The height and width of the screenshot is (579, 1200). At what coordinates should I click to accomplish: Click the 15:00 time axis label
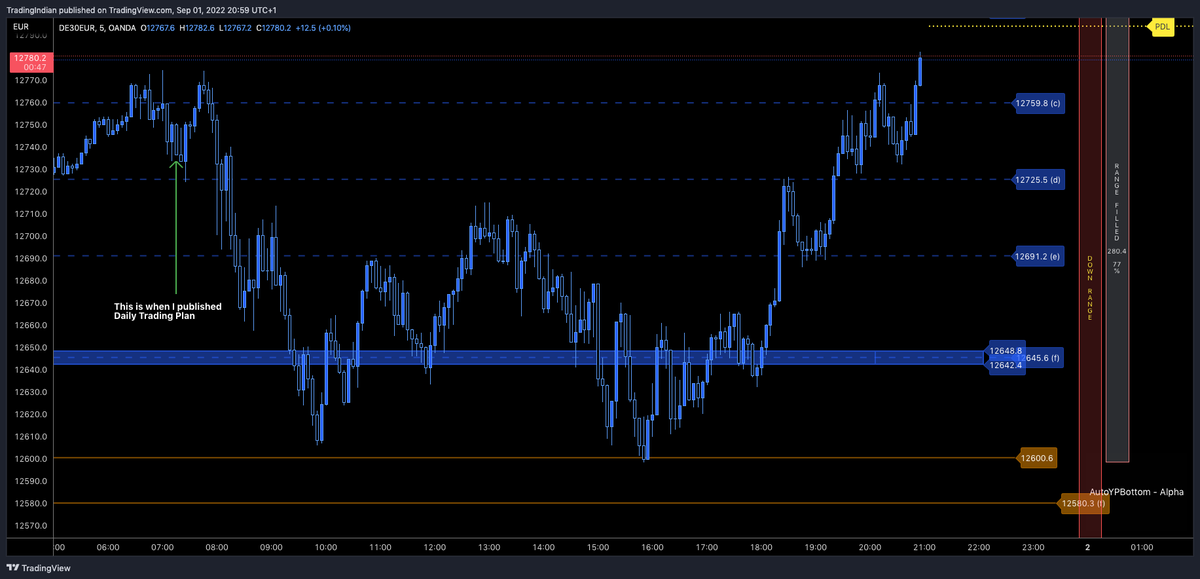coord(597,547)
